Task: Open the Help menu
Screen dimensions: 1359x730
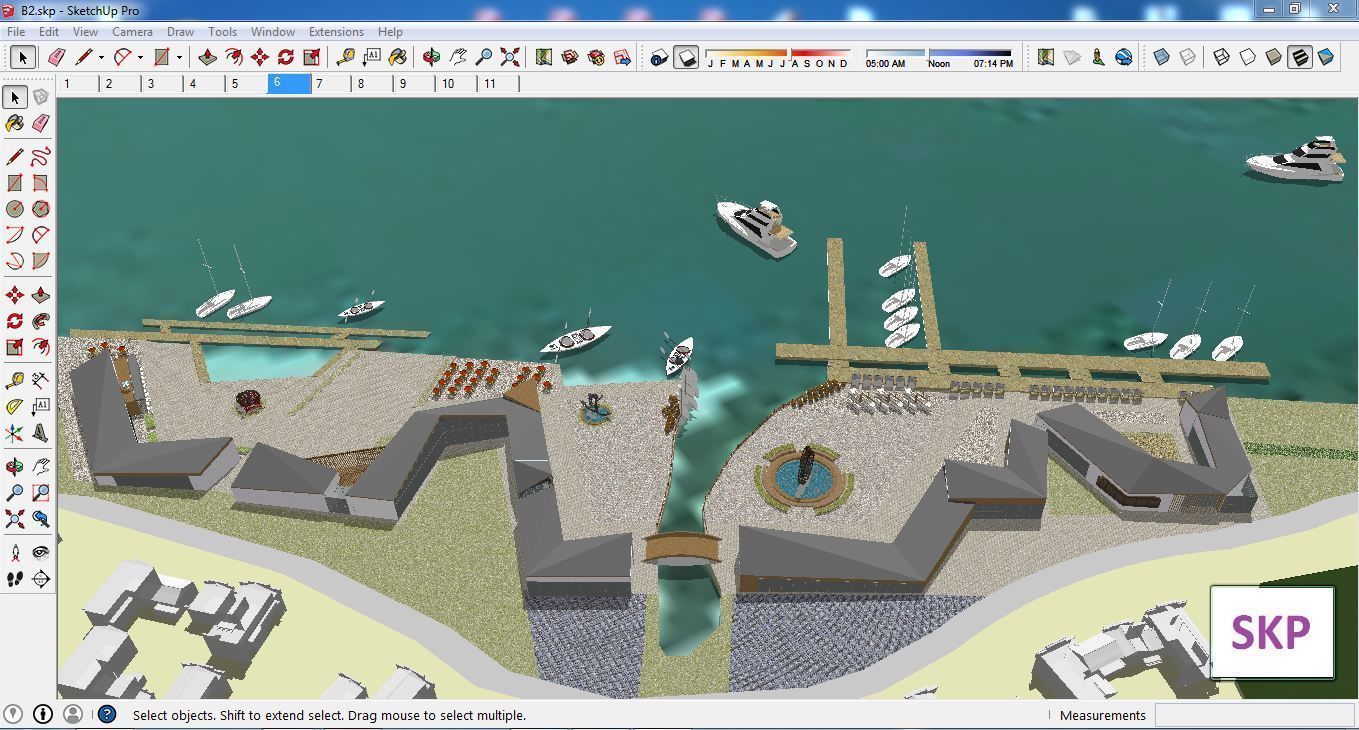Action: point(390,32)
